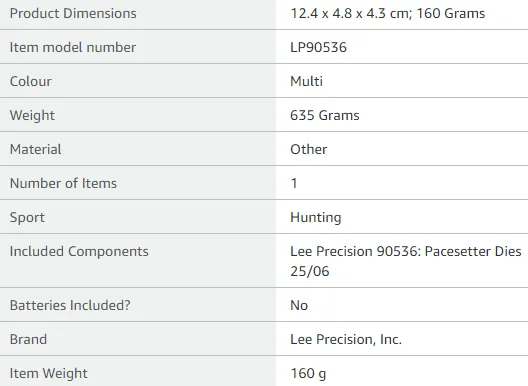Click the Hunting sport value

click(x=316, y=217)
